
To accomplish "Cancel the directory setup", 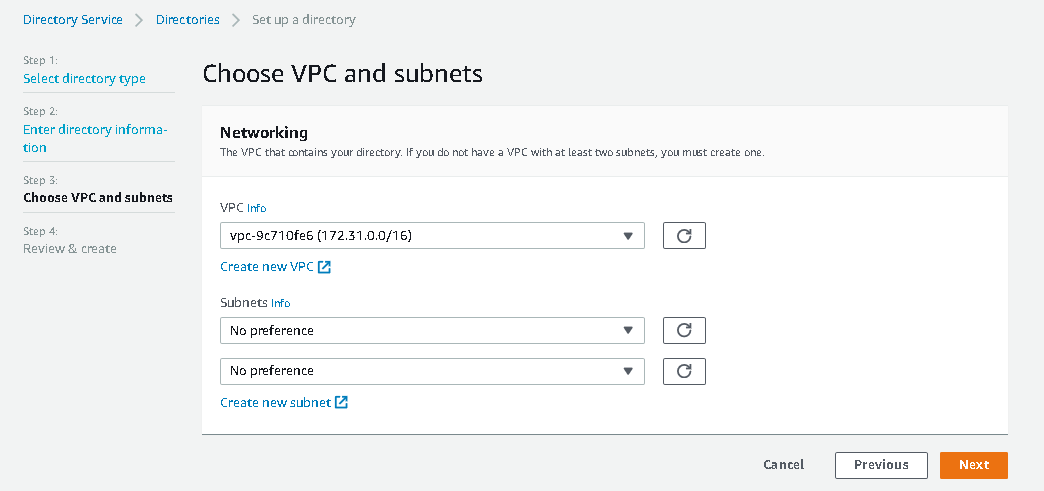I will coord(783,465).
